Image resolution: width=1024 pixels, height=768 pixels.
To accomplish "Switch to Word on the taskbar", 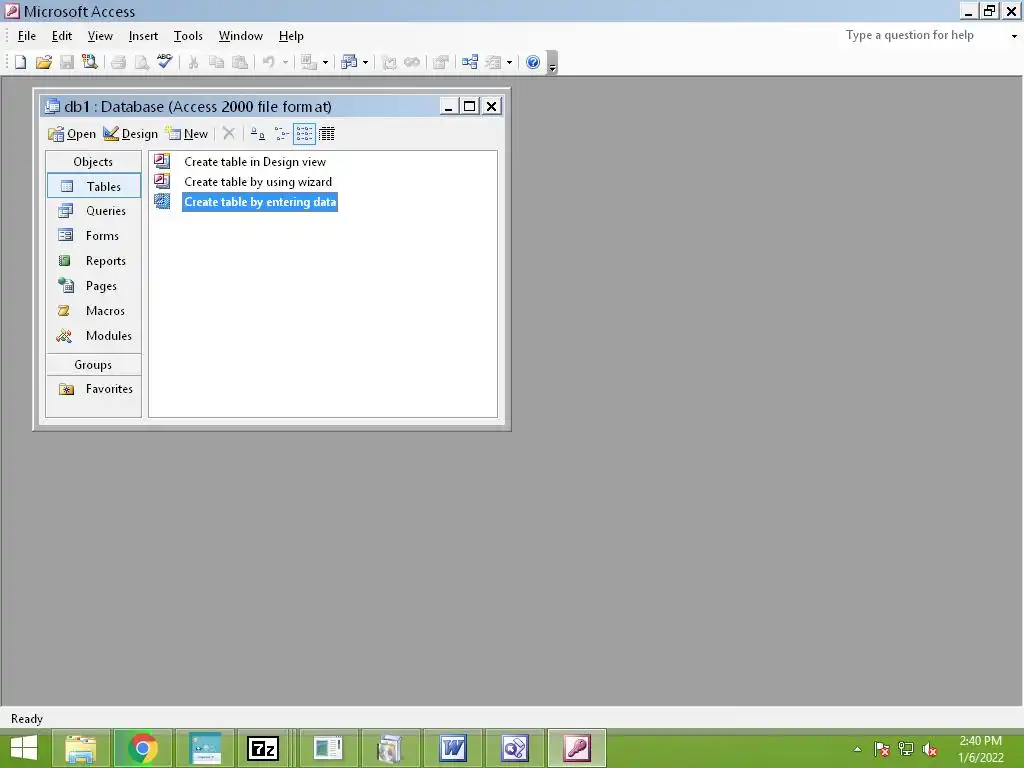I will click(453, 748).
